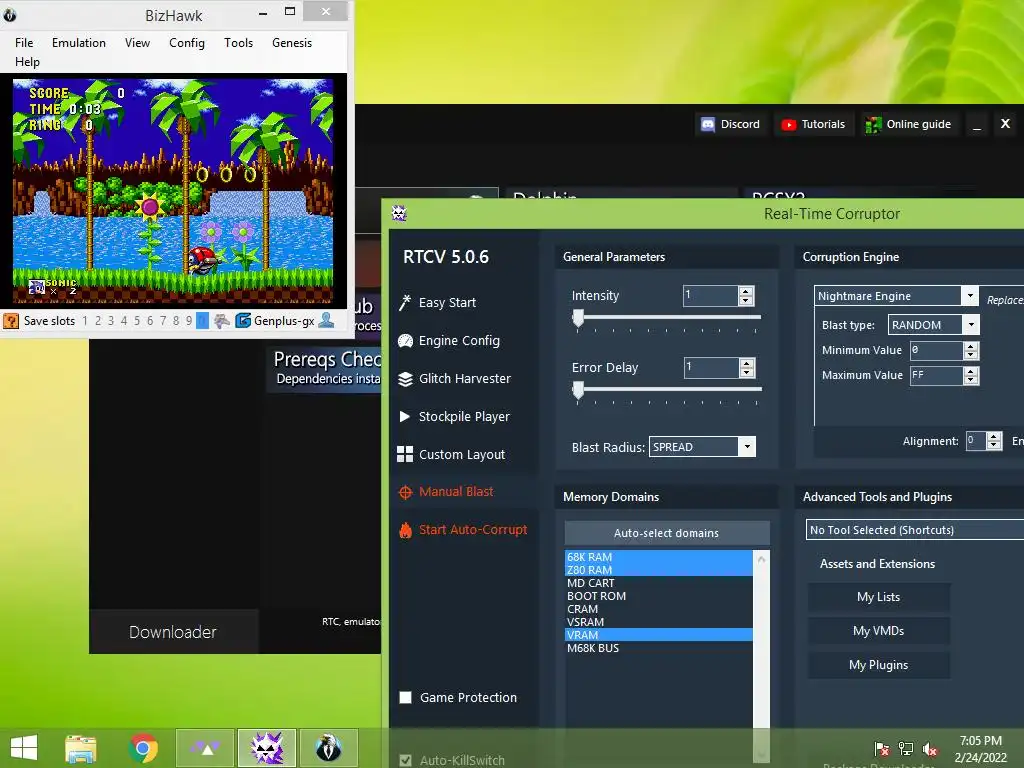Decrease Maximum Value with the down arrow
Image resolution: width=1024 pixels, height=768 pixels.
pos(971,379)
